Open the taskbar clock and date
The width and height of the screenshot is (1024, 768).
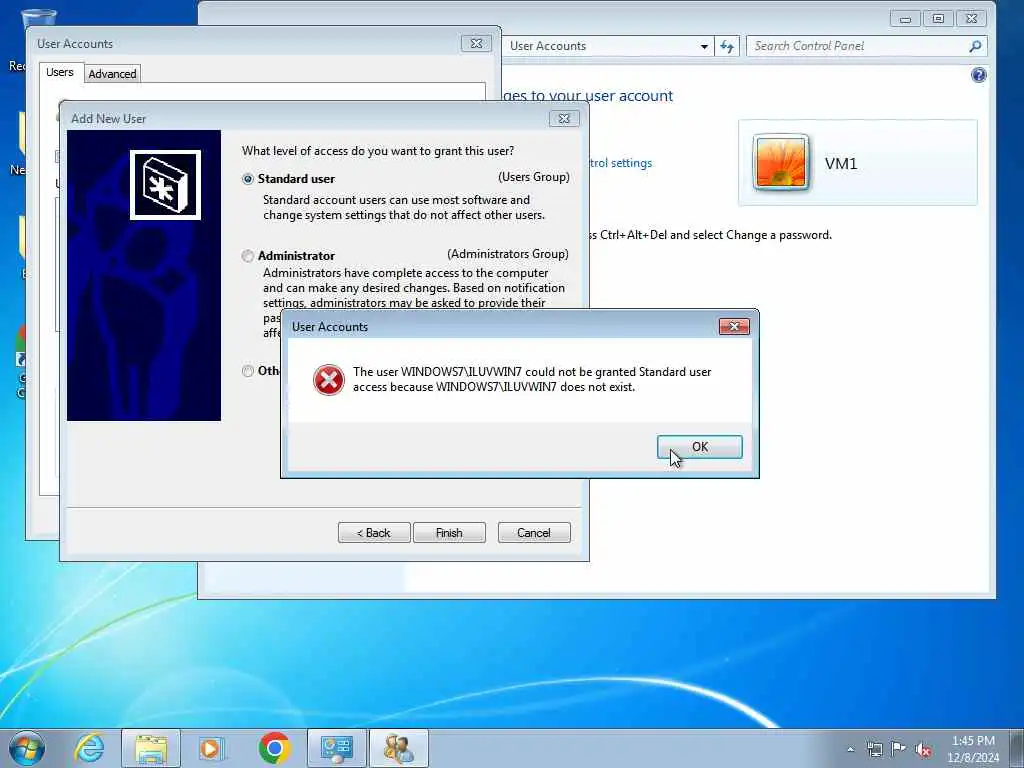(973, 749)
